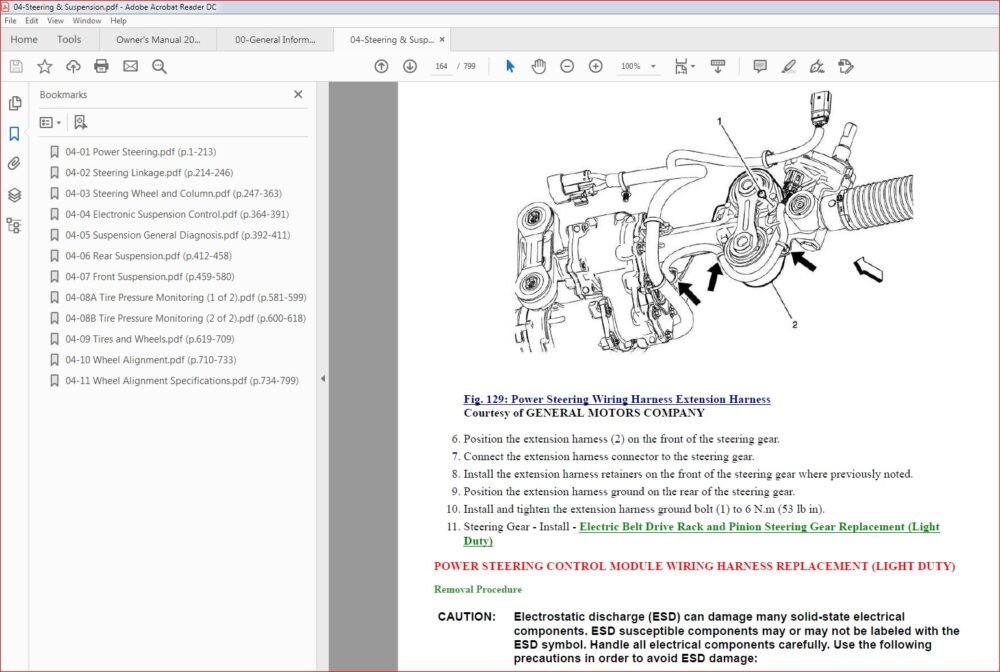Open bookmark 04-03 Steering Wheel and Column

point(173,193)
